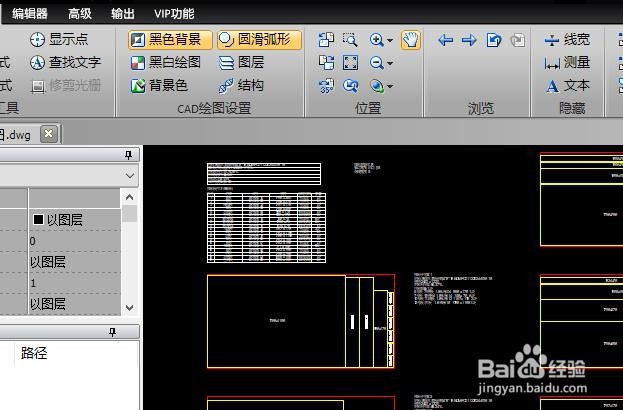
Task: Select the 以图层 value below value 1
Action: (x=75, y=304)
